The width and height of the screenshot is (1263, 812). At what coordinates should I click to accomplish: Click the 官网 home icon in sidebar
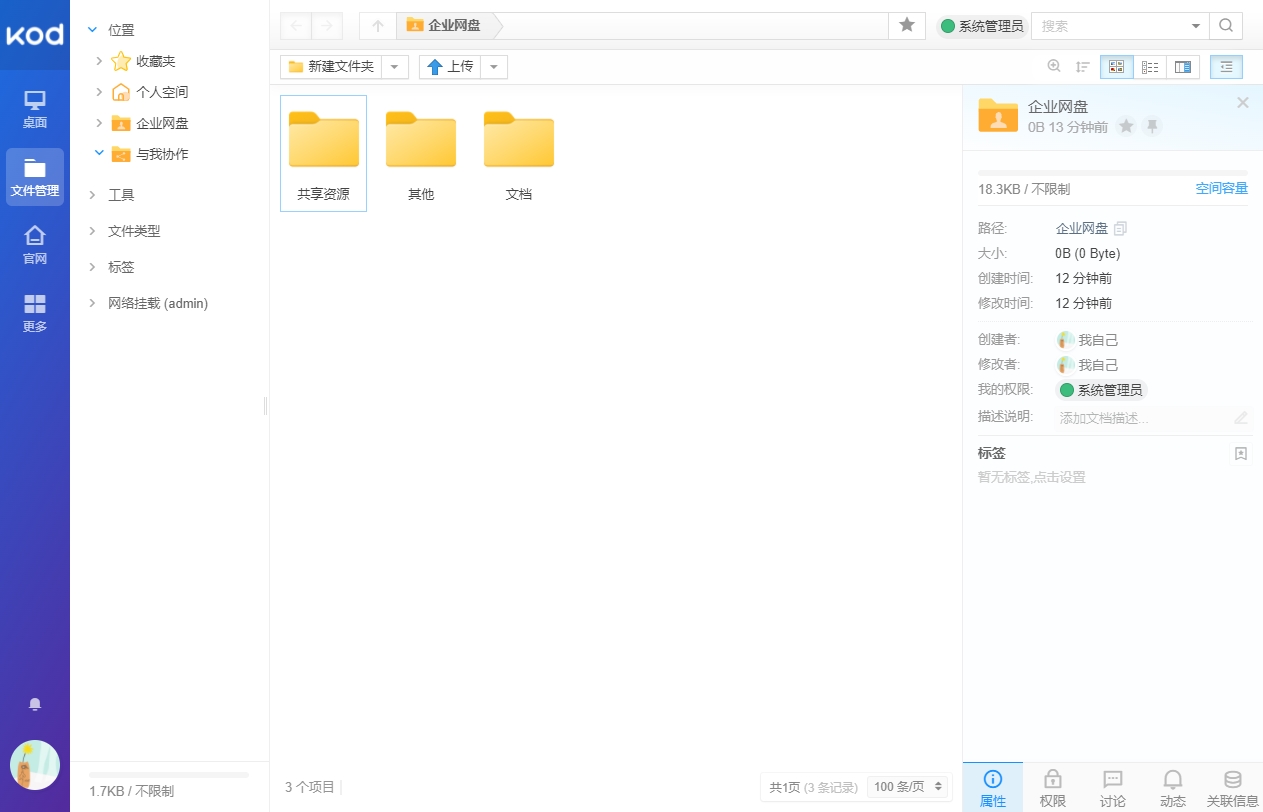click(x=35, y=244)
